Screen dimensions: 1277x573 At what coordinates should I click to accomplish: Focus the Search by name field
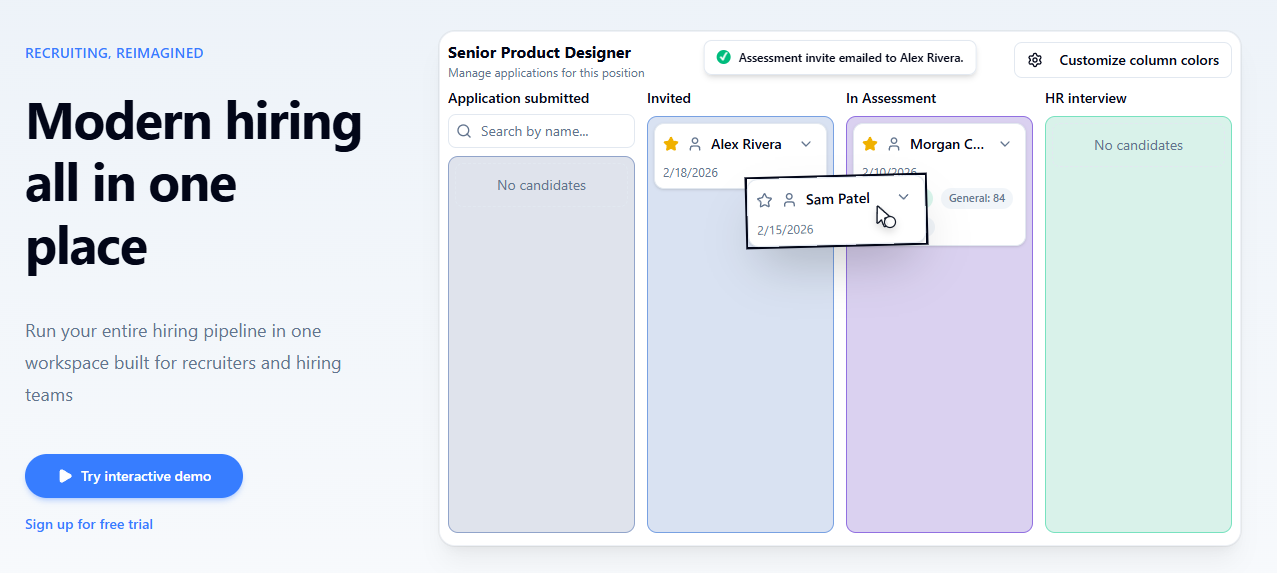tap(541, 131)
